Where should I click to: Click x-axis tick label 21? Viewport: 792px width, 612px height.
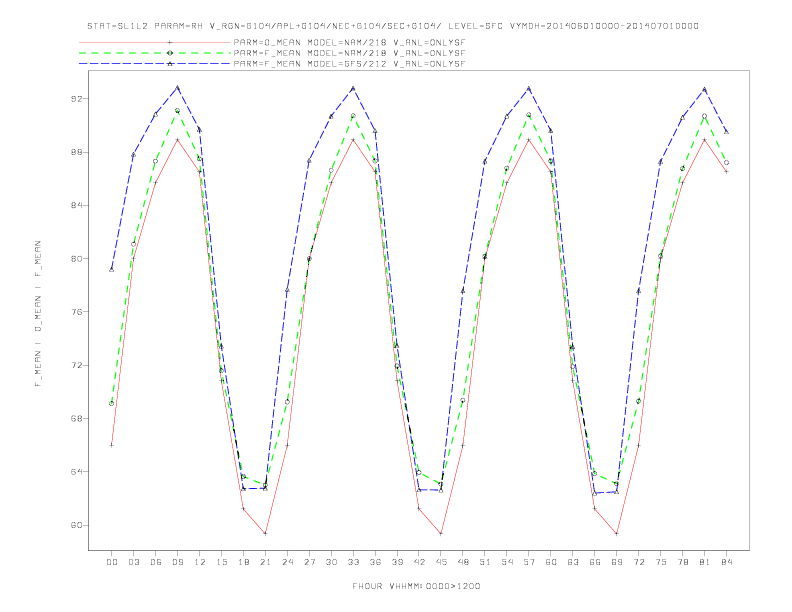(265, 562)
